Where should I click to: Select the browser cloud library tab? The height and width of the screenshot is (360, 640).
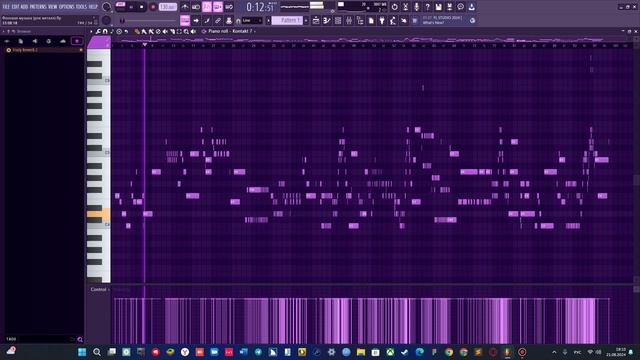(x=62, y=41)
